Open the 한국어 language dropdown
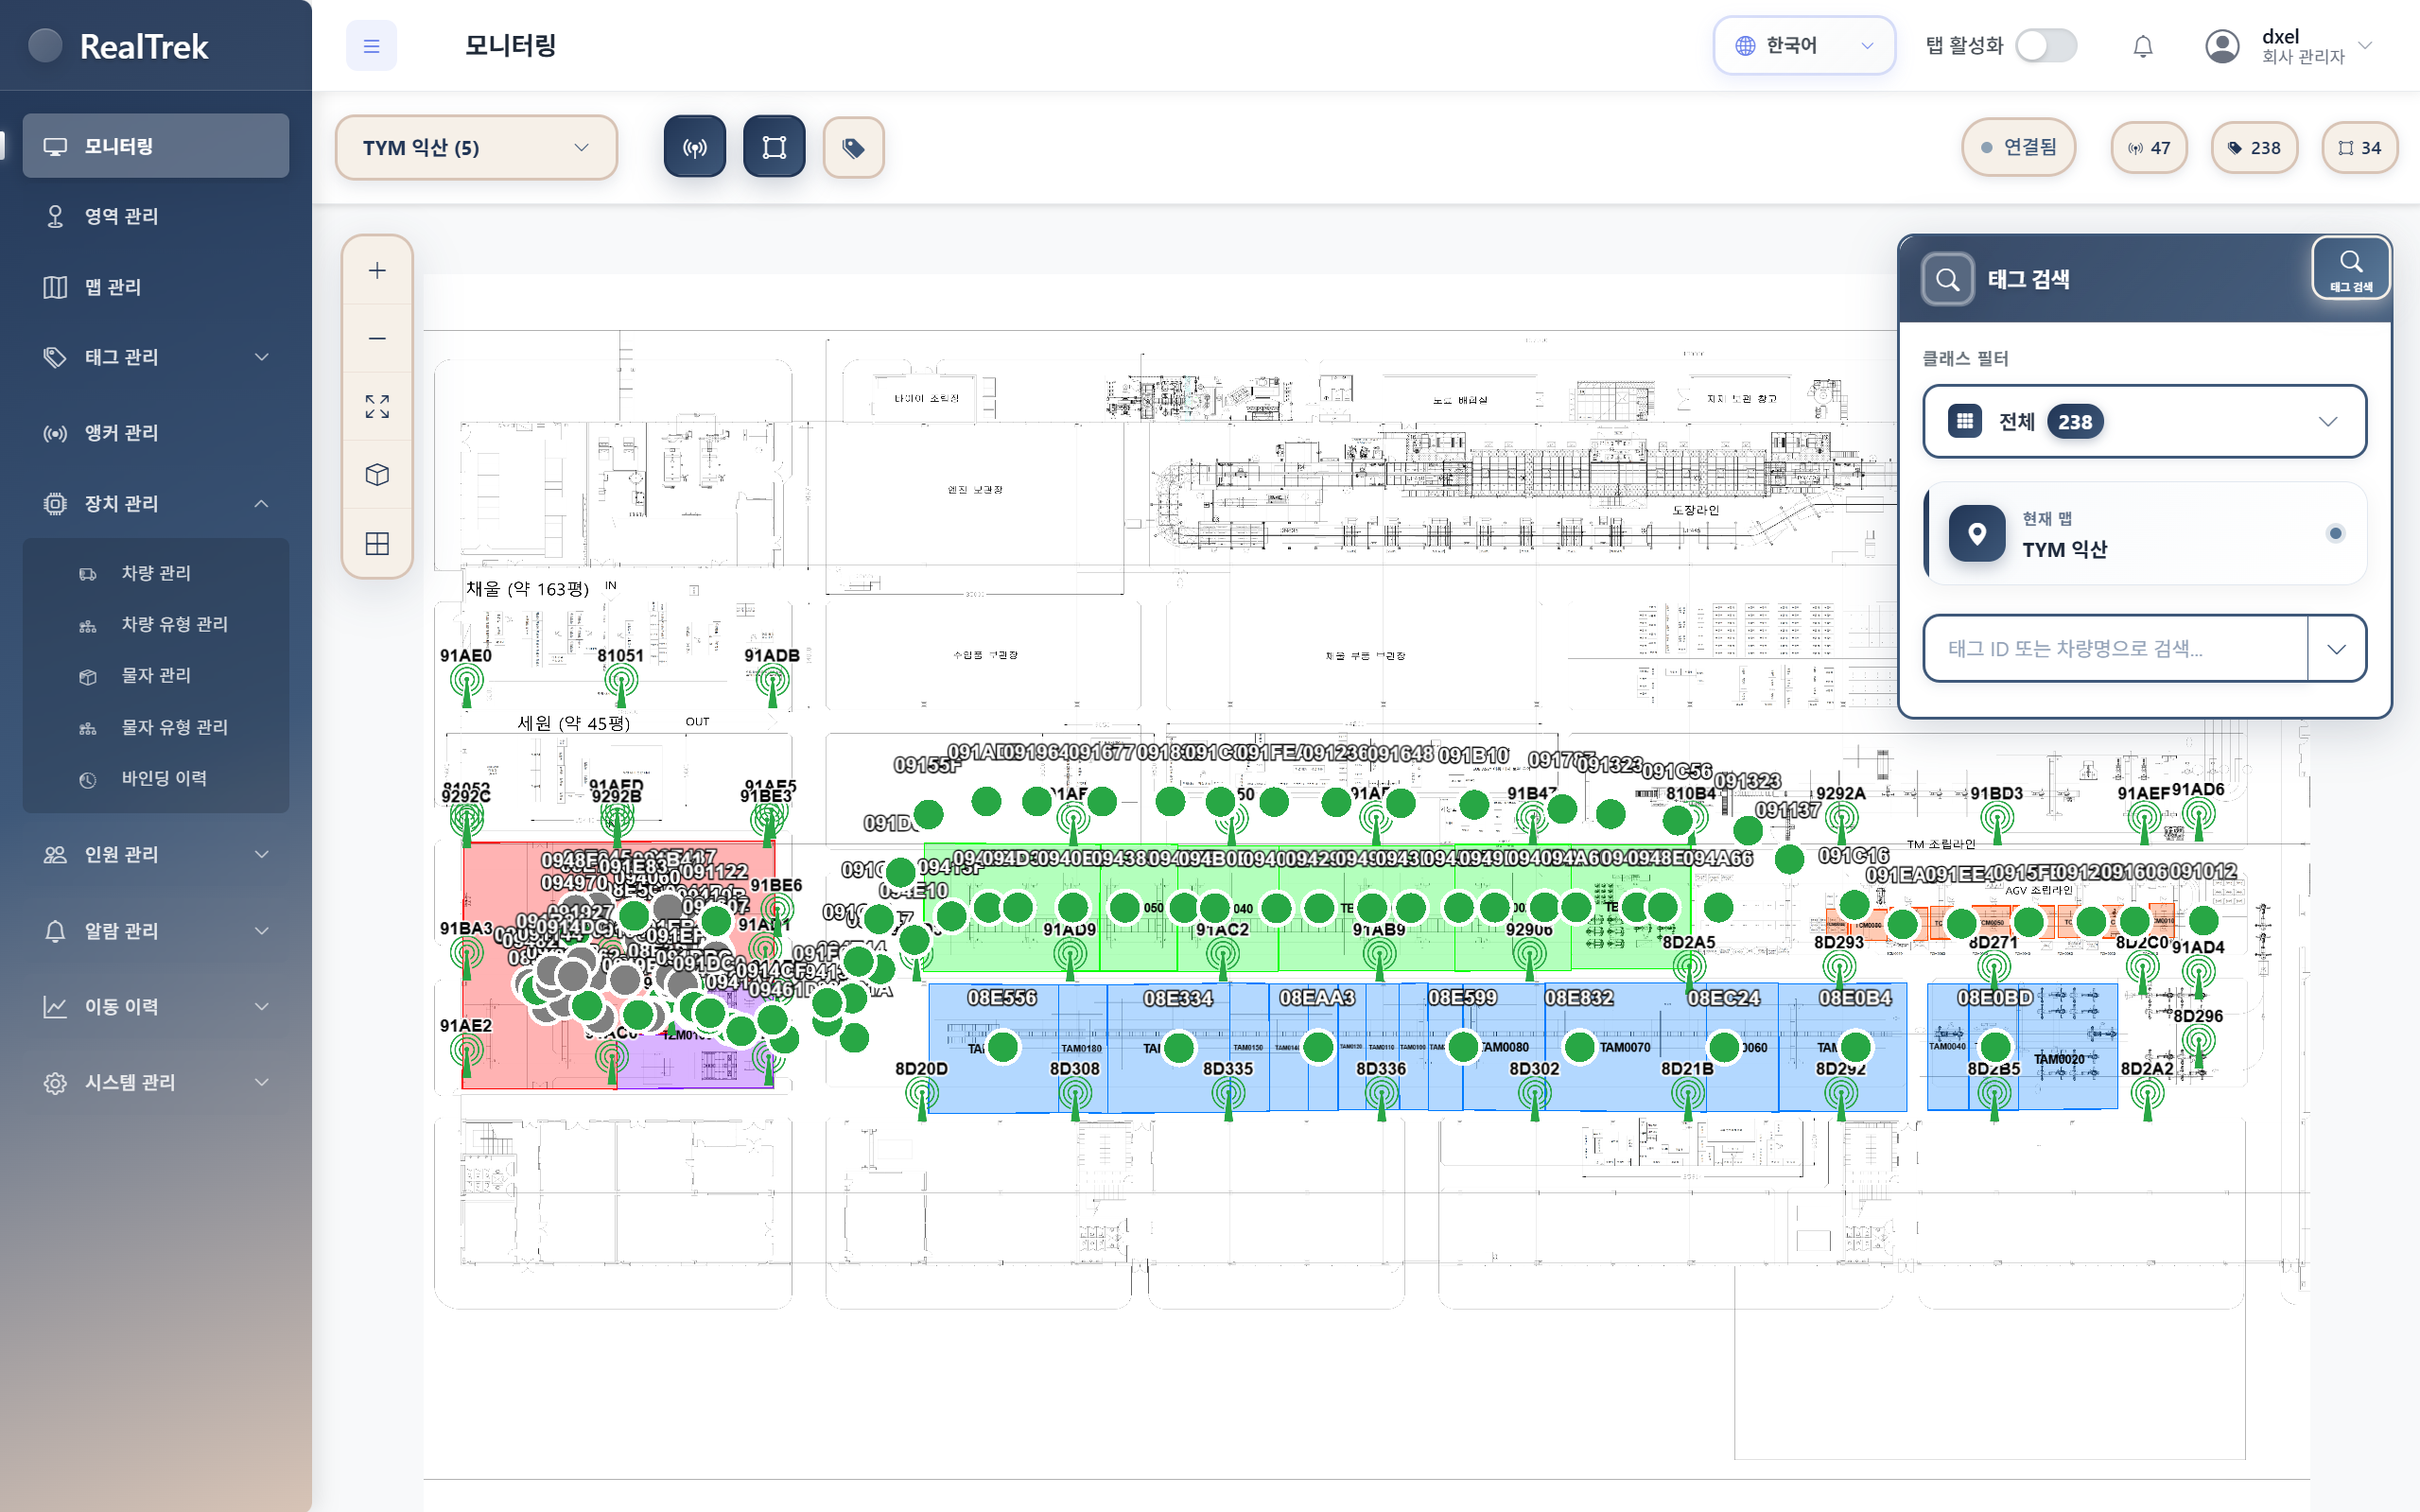The image size is (2420, 1512). coord(1803,46)
